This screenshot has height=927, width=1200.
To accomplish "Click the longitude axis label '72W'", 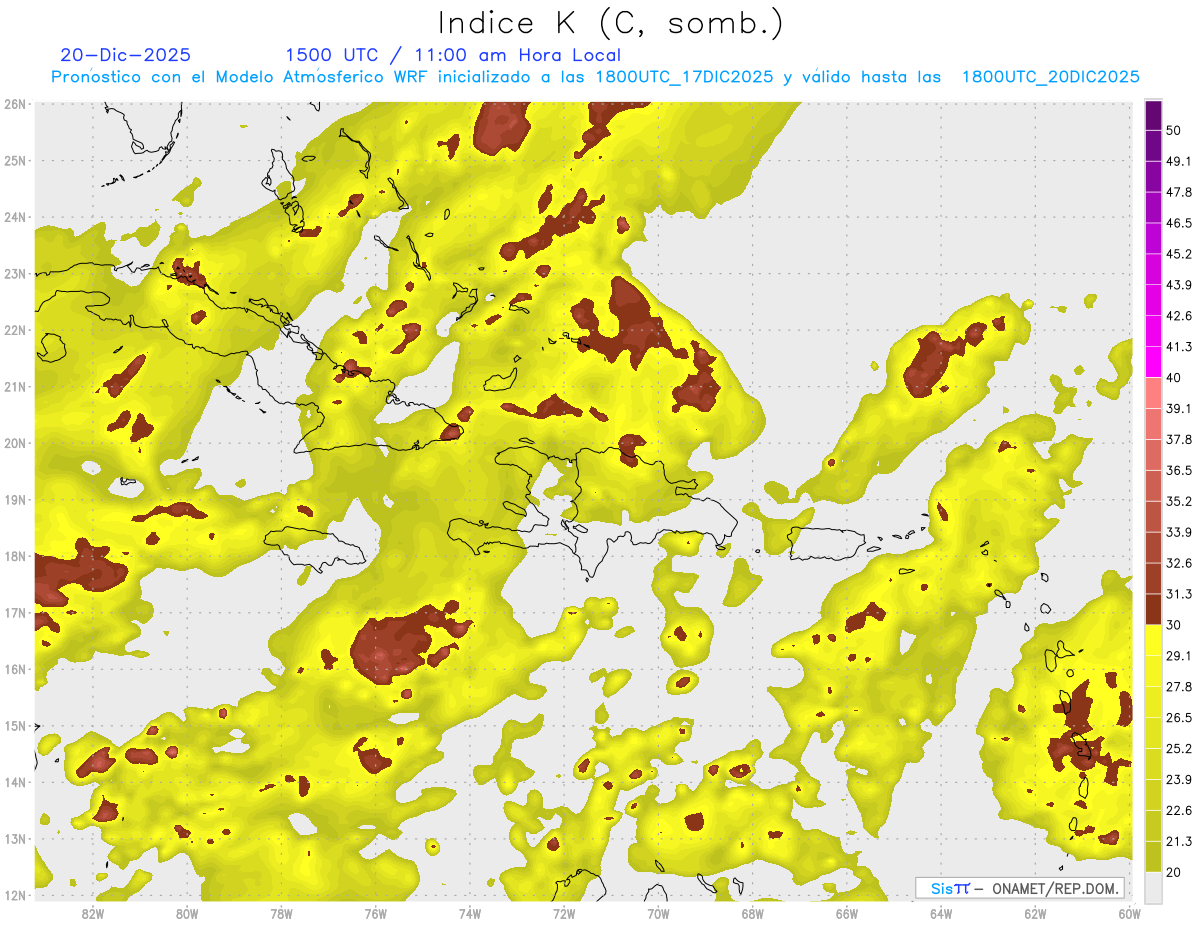I will pos(564,914).
